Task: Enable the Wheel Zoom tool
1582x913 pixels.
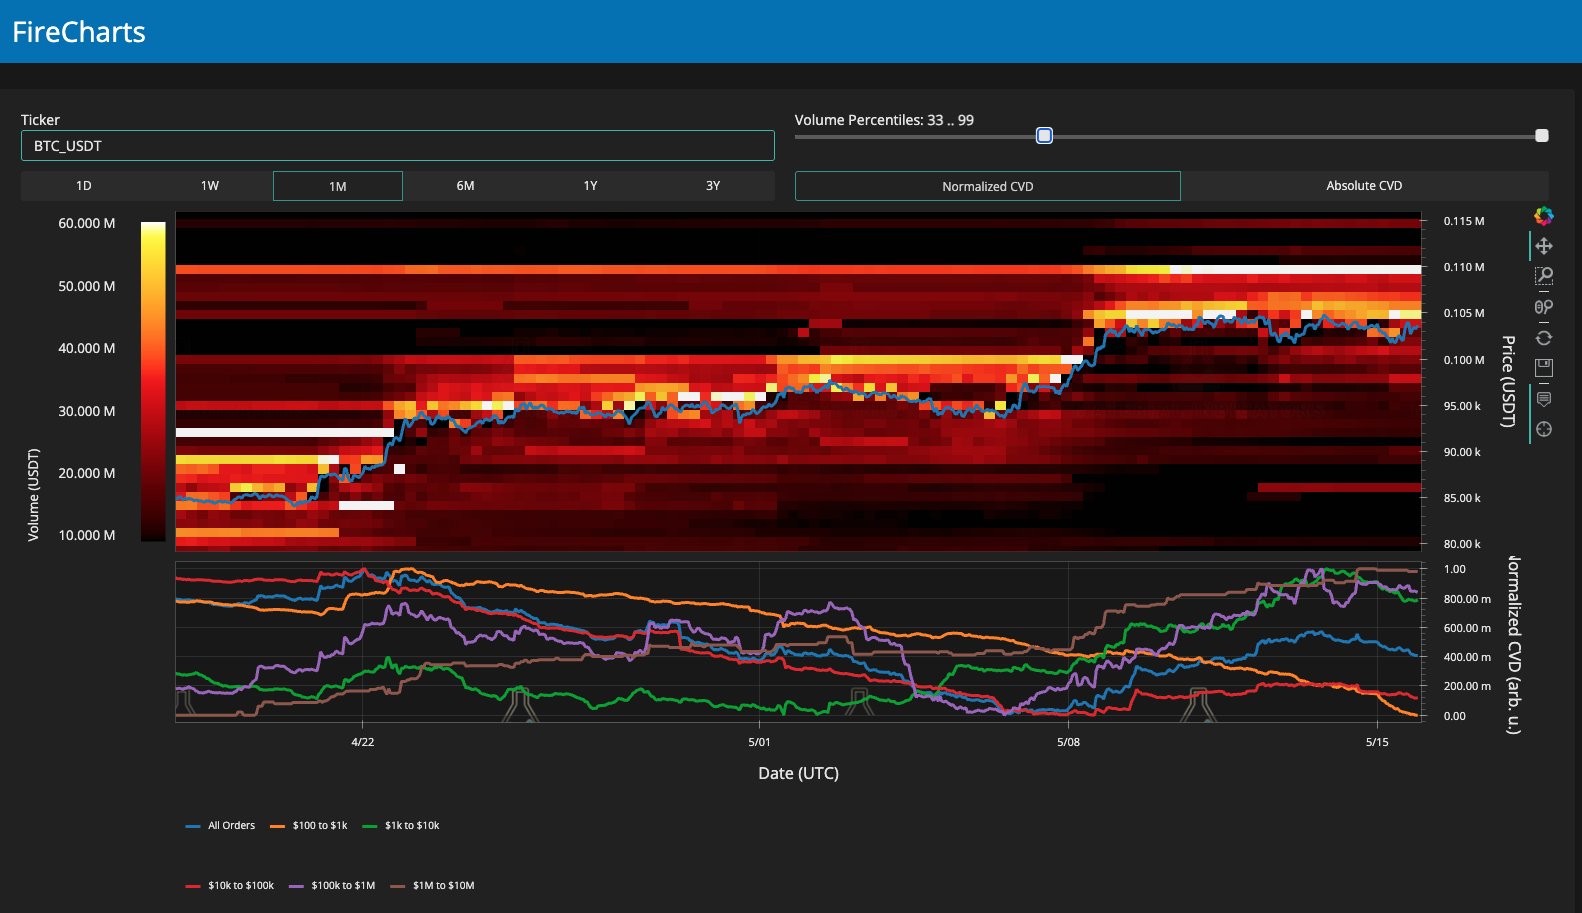Action: (1544, 307)
